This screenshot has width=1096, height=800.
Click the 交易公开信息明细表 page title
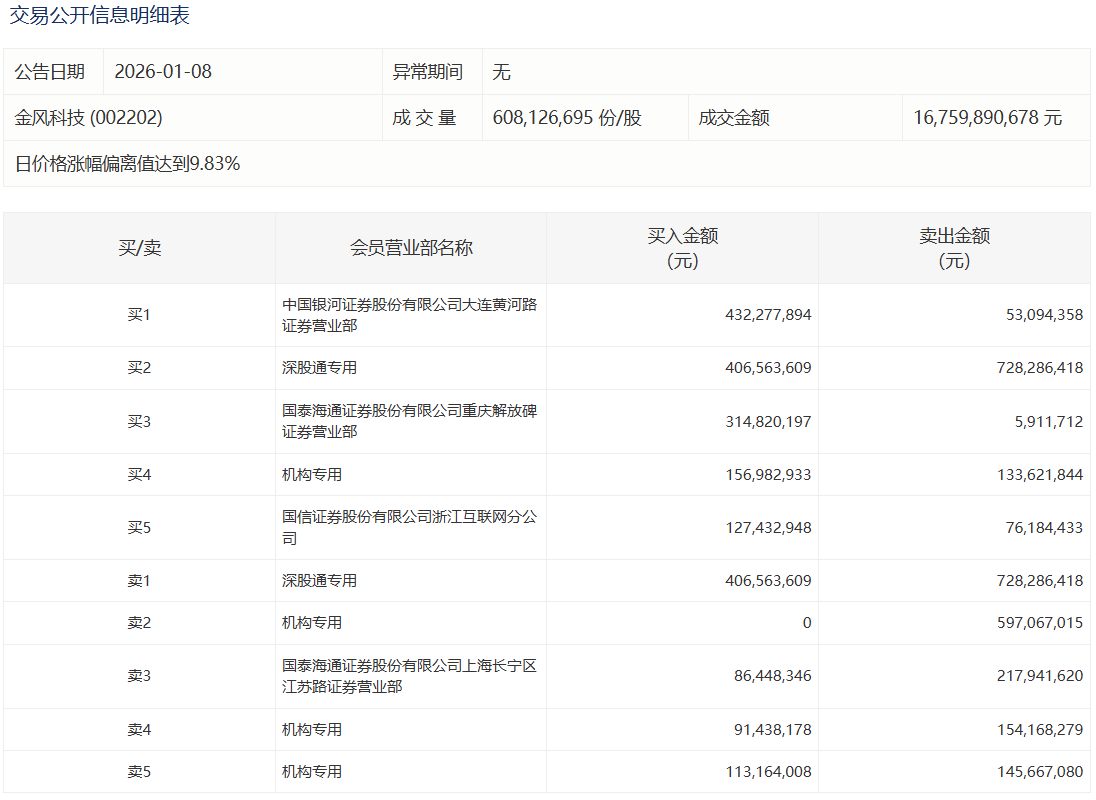99,16
